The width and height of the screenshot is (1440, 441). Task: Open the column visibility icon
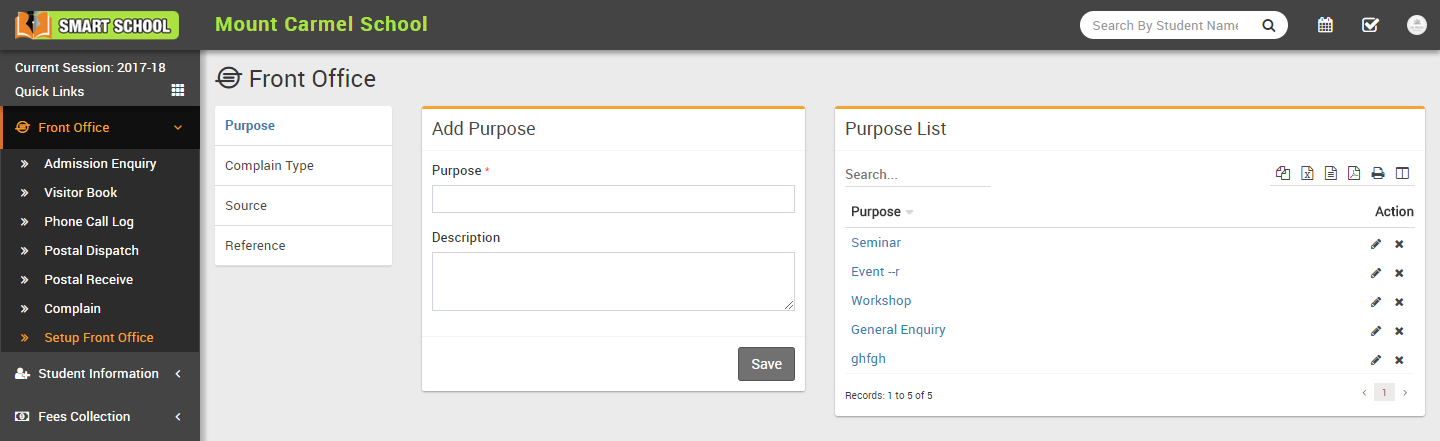[x=1402, y=173]
